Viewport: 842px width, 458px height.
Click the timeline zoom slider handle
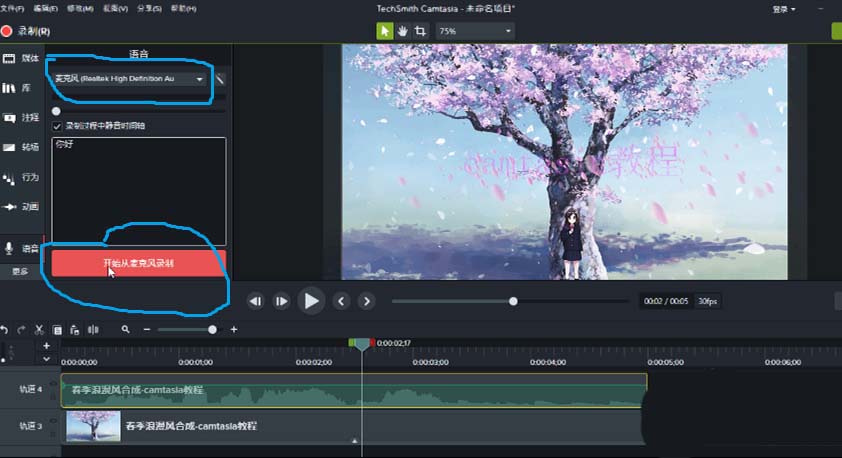click(x=212, y=330)
